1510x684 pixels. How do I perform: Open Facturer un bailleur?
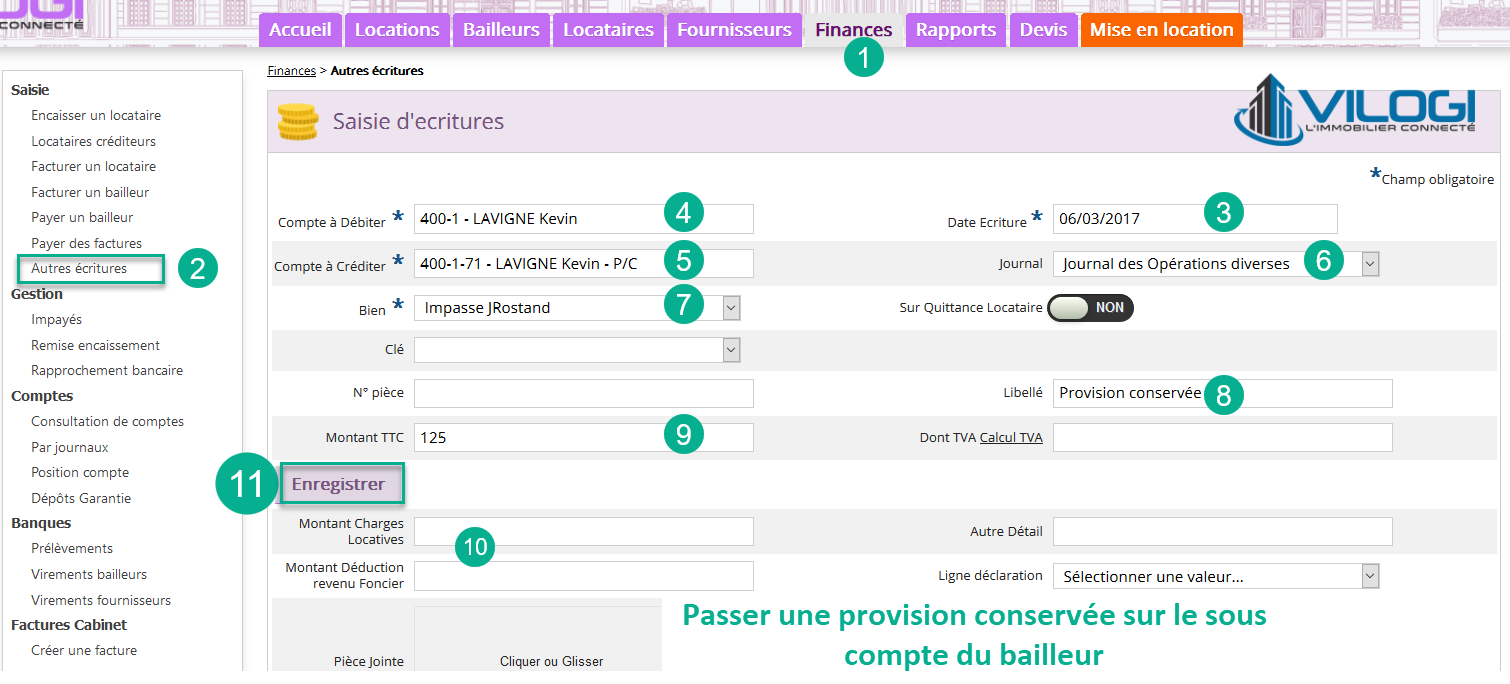tap(90, 193)
